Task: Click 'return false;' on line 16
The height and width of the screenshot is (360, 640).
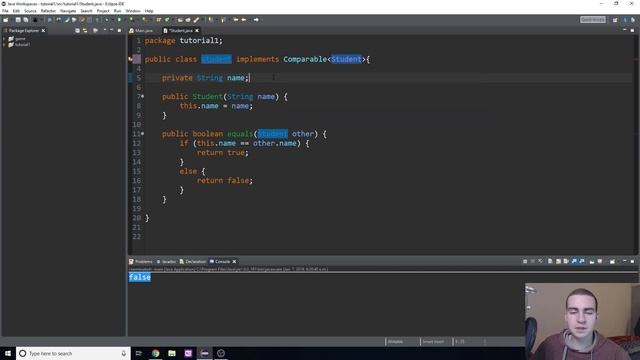Action: pyautogui.click(x=225, y=180)
